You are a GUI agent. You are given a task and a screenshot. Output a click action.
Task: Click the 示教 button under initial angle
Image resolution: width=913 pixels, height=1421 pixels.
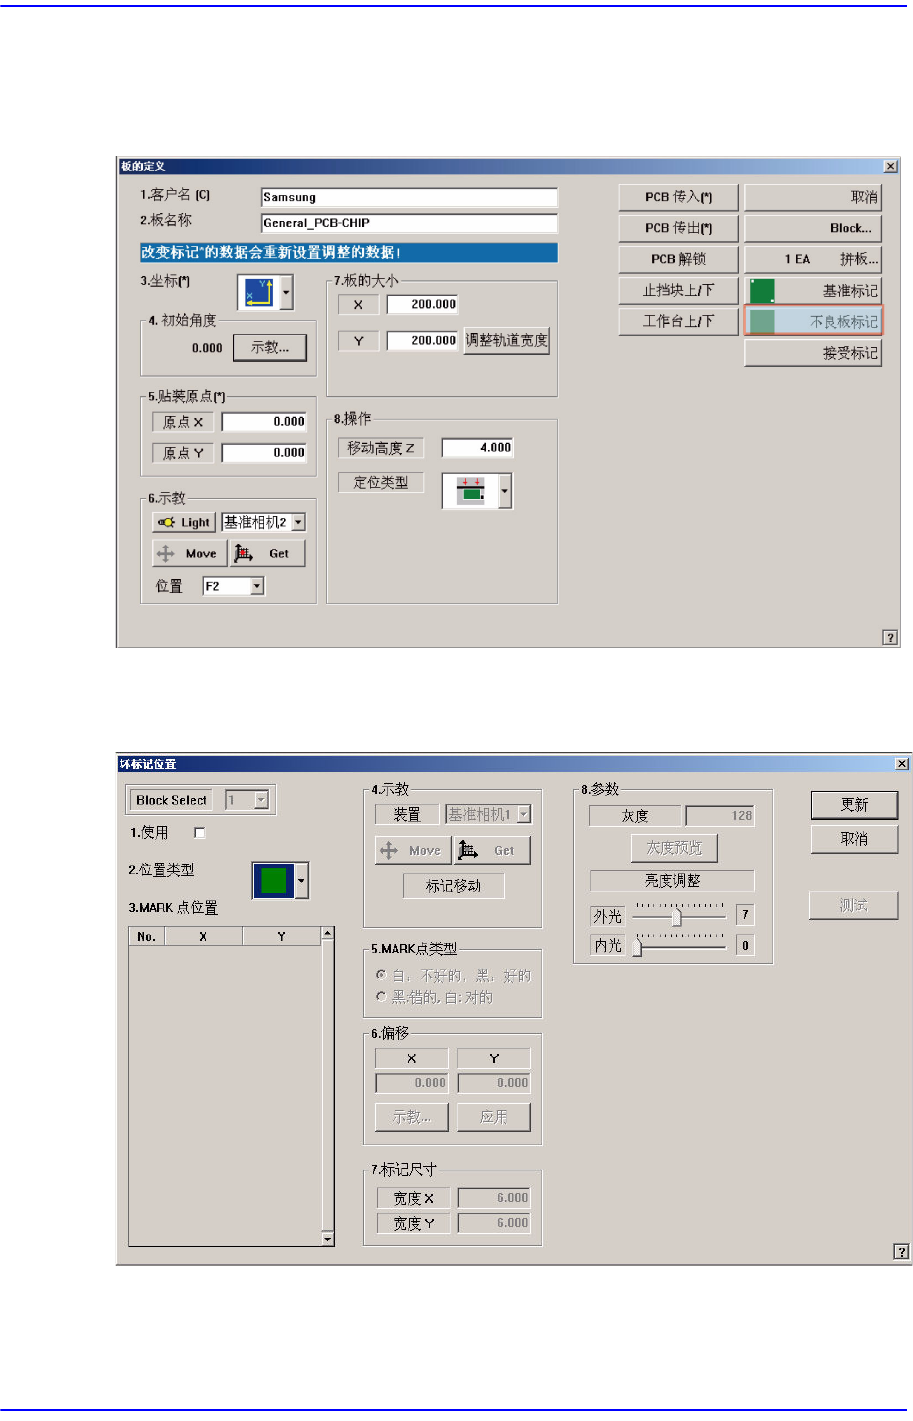269,348
